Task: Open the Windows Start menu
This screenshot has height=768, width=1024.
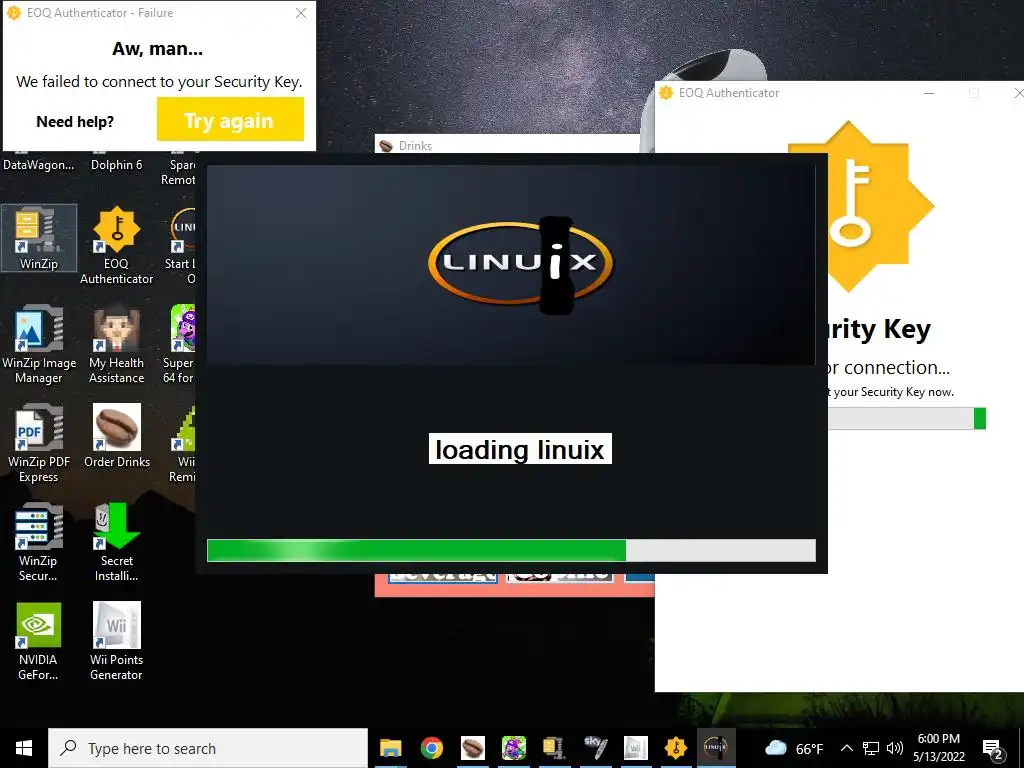Action: [24, 748]
